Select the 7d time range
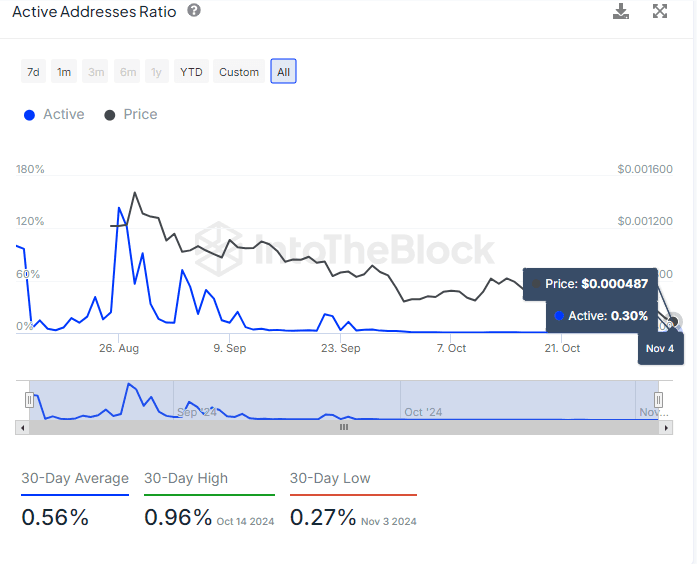 tap(33, 72)
